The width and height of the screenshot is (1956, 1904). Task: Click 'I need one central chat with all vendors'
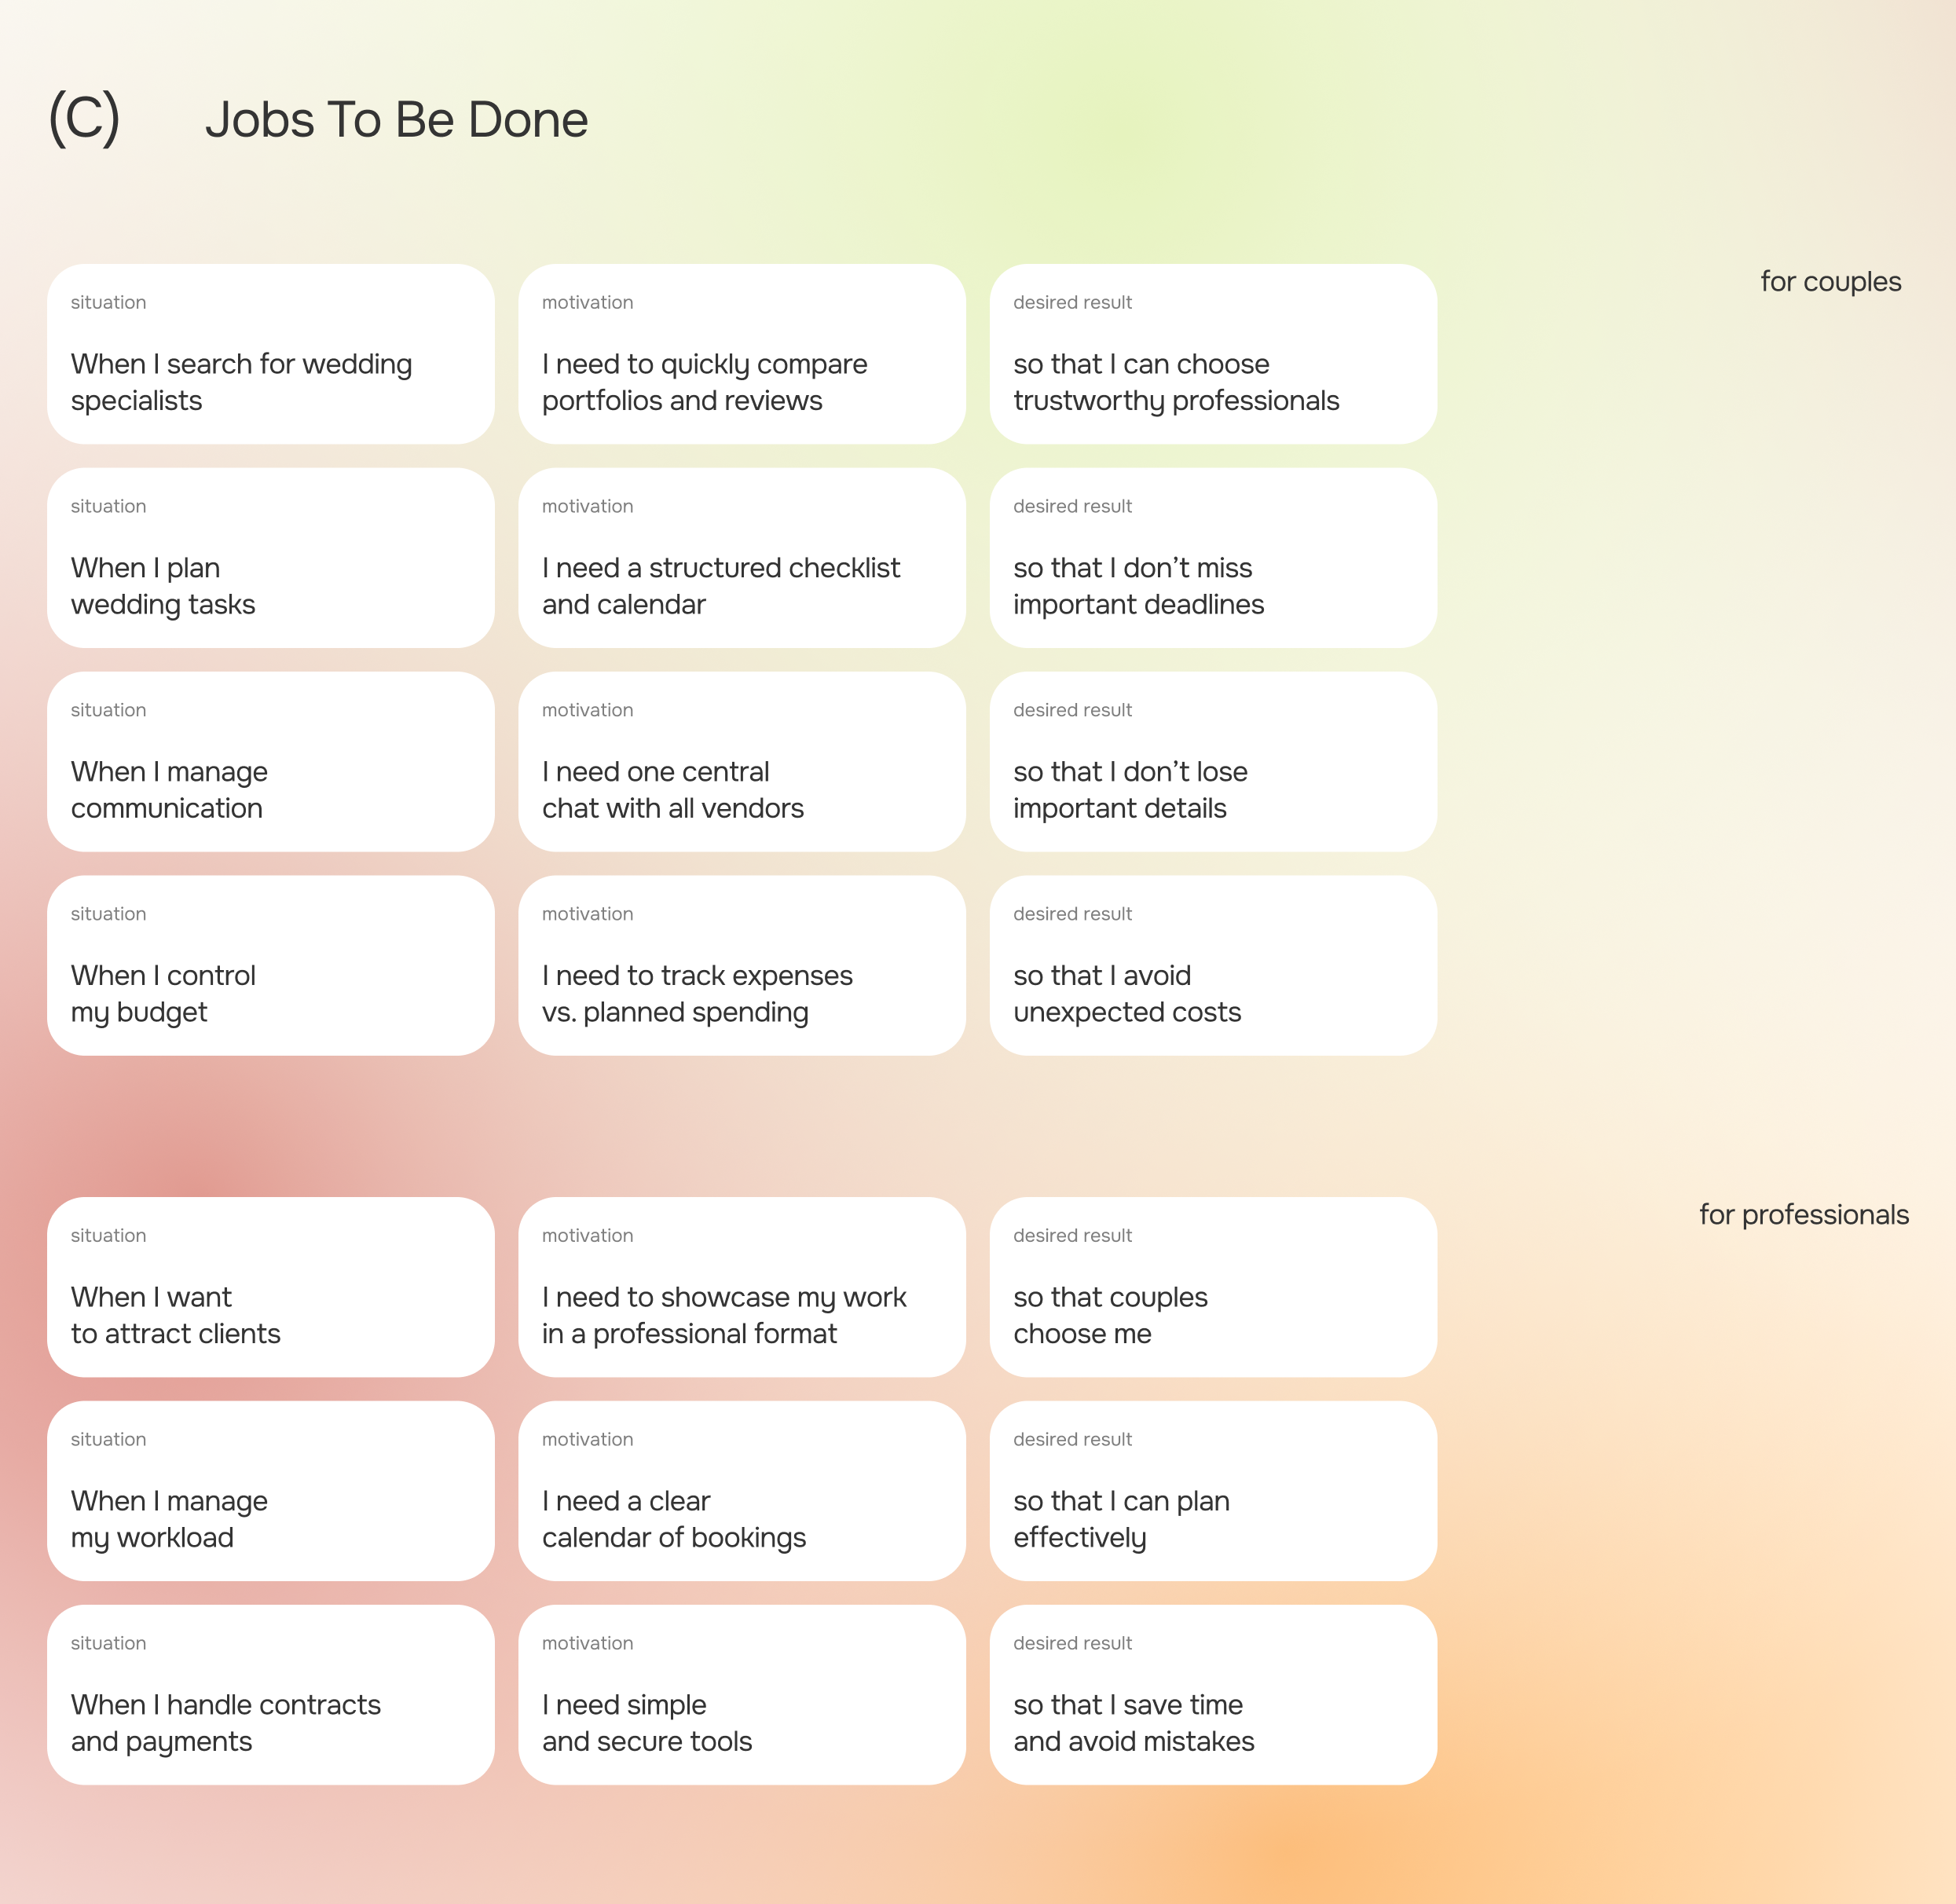click(x=741, y=762)
